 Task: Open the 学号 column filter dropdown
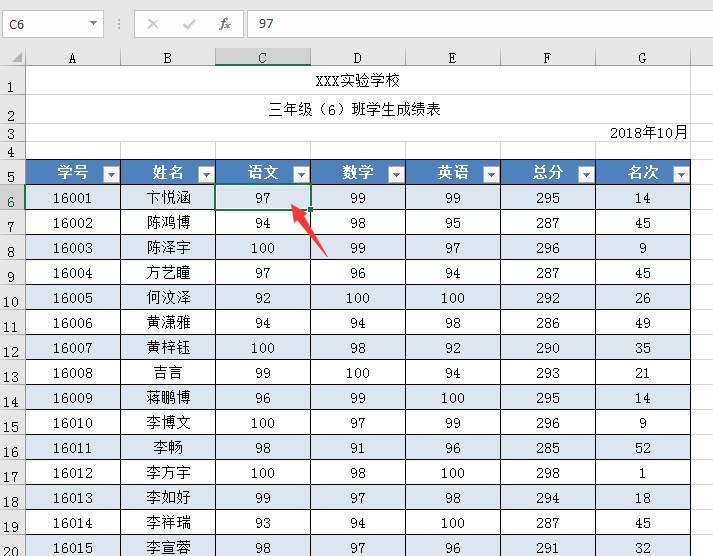(x=111, y=174)
